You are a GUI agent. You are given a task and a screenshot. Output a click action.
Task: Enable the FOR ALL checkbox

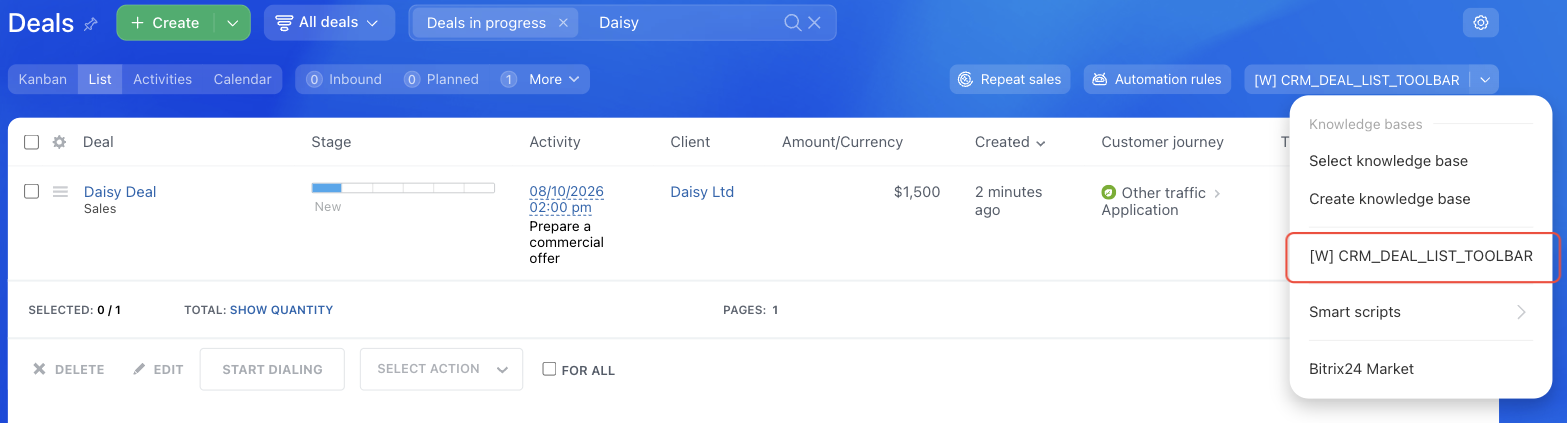(549, 369)
